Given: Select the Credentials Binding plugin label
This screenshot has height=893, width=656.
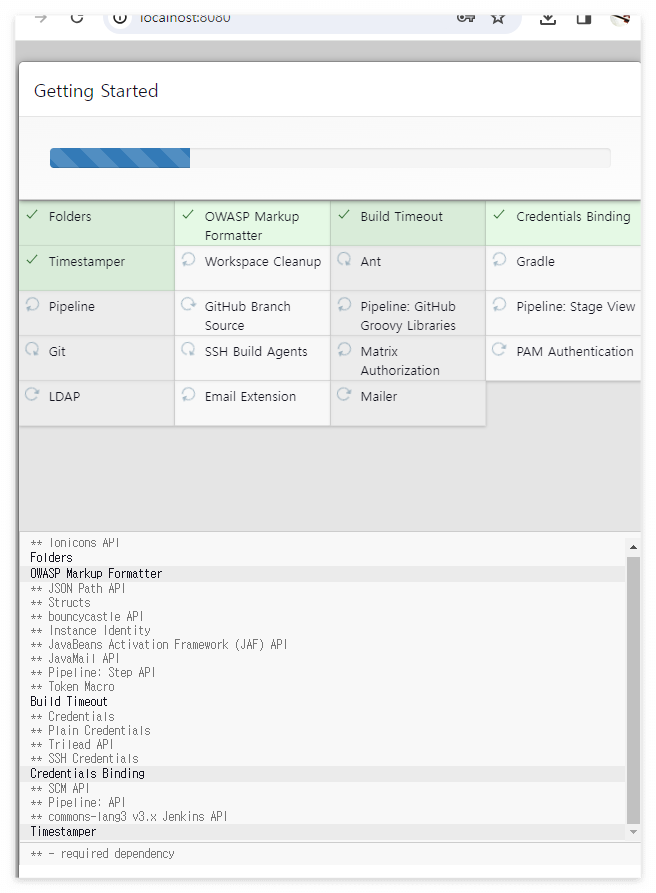Looking at the screenshot, I should 573,216.
